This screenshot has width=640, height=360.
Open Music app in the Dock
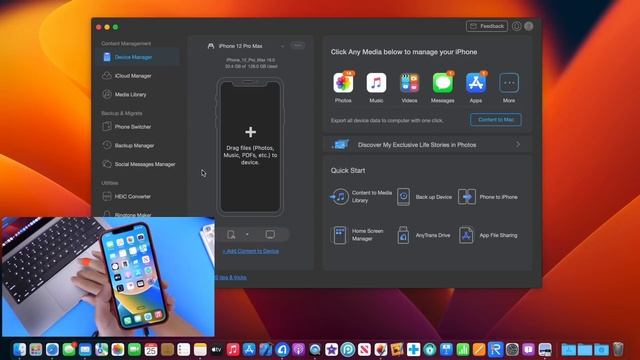[x=233, y=349]
